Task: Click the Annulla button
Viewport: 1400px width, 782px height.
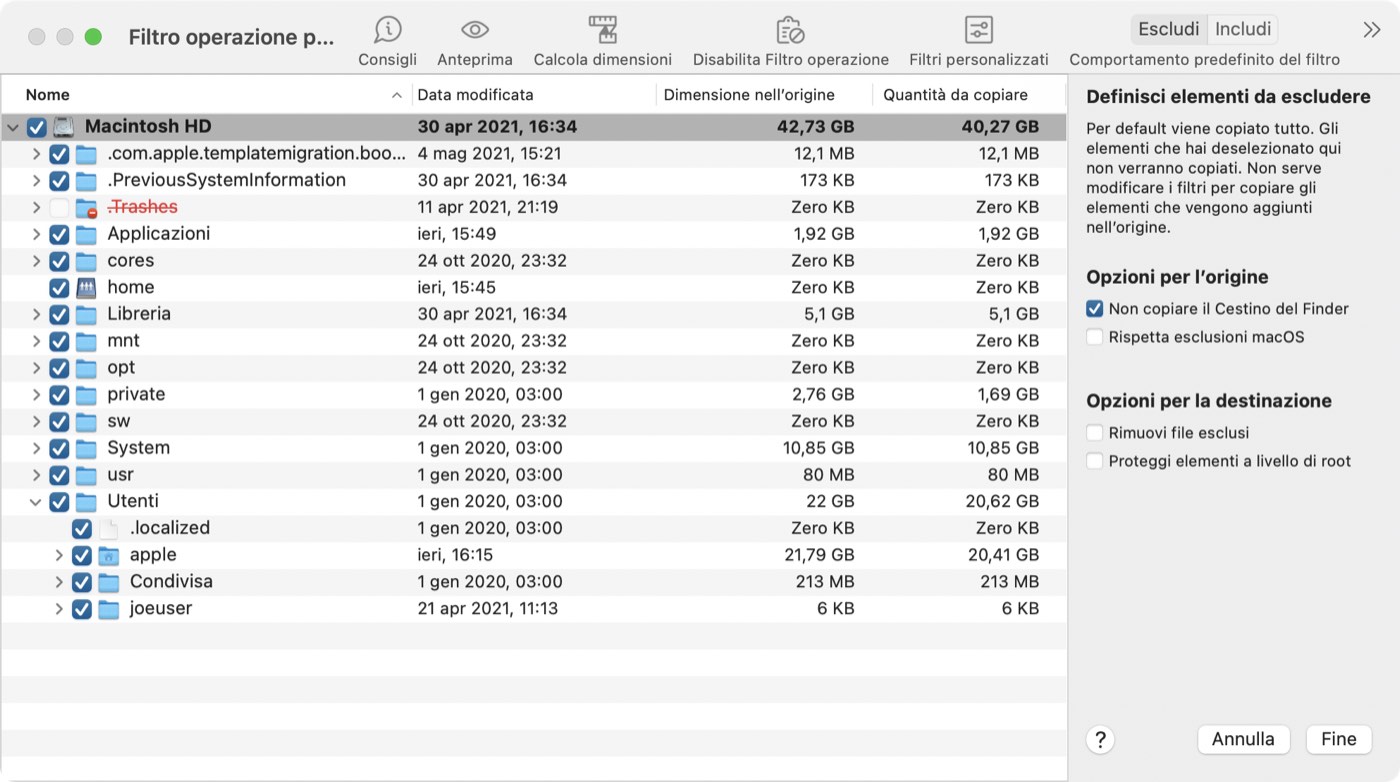Action: 1243,740
